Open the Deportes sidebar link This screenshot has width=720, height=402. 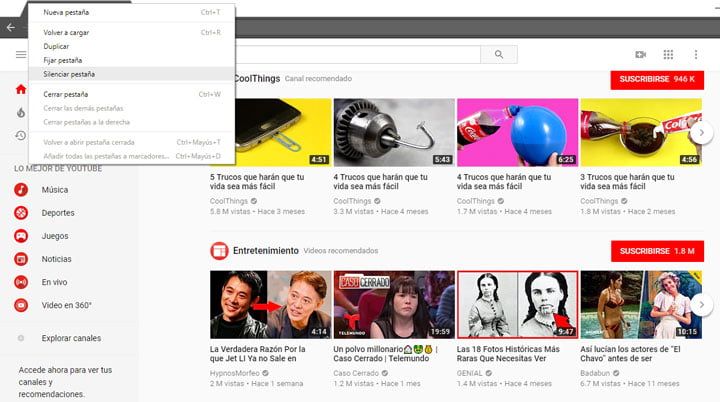(58, 213)
